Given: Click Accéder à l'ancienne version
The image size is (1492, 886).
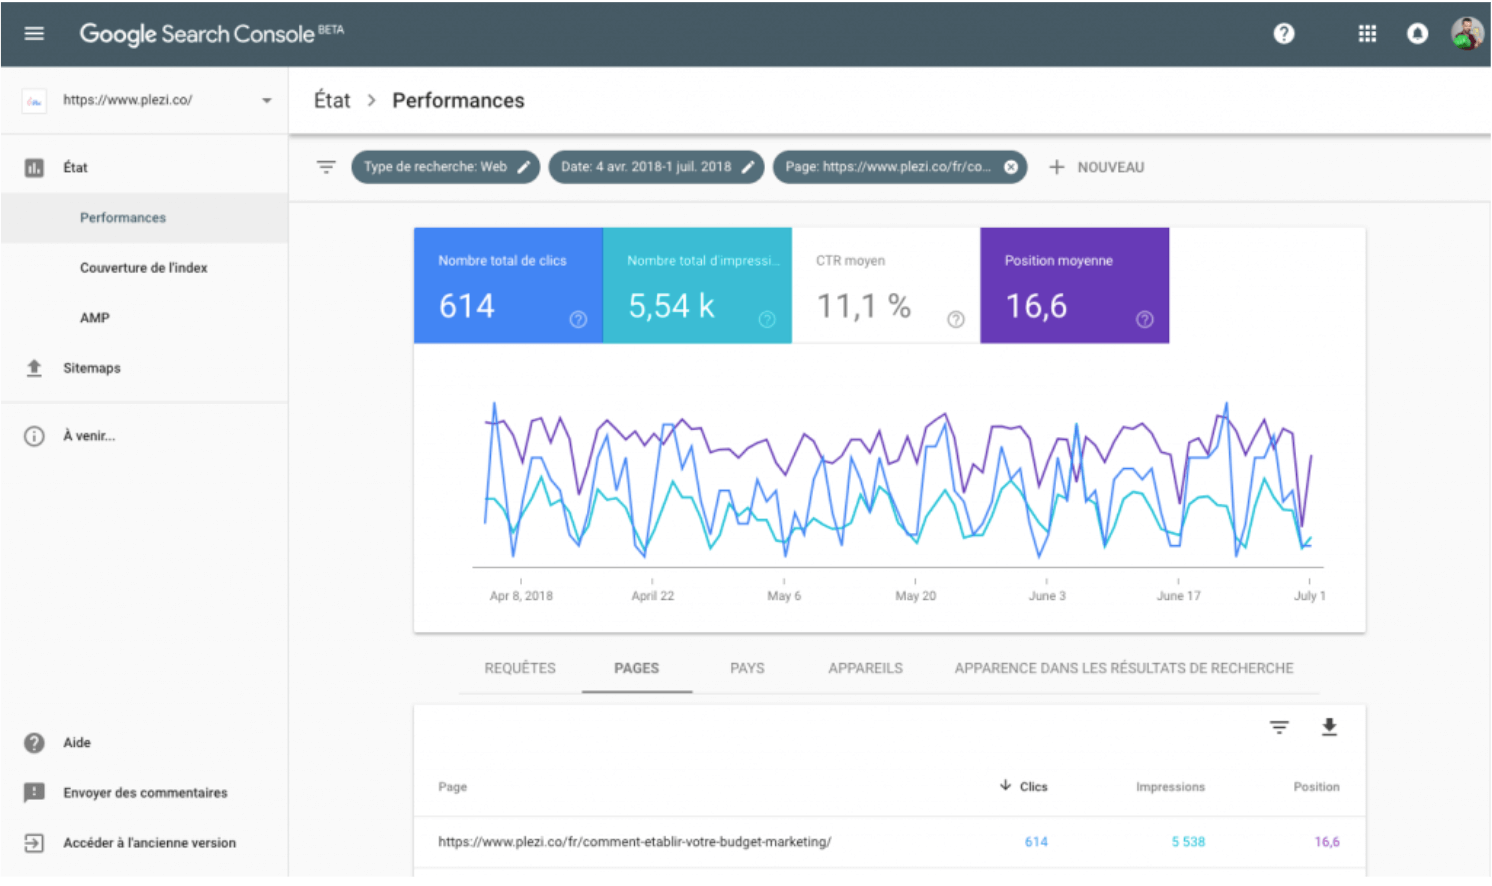Looking at the screenshot, I should point(150,843).
